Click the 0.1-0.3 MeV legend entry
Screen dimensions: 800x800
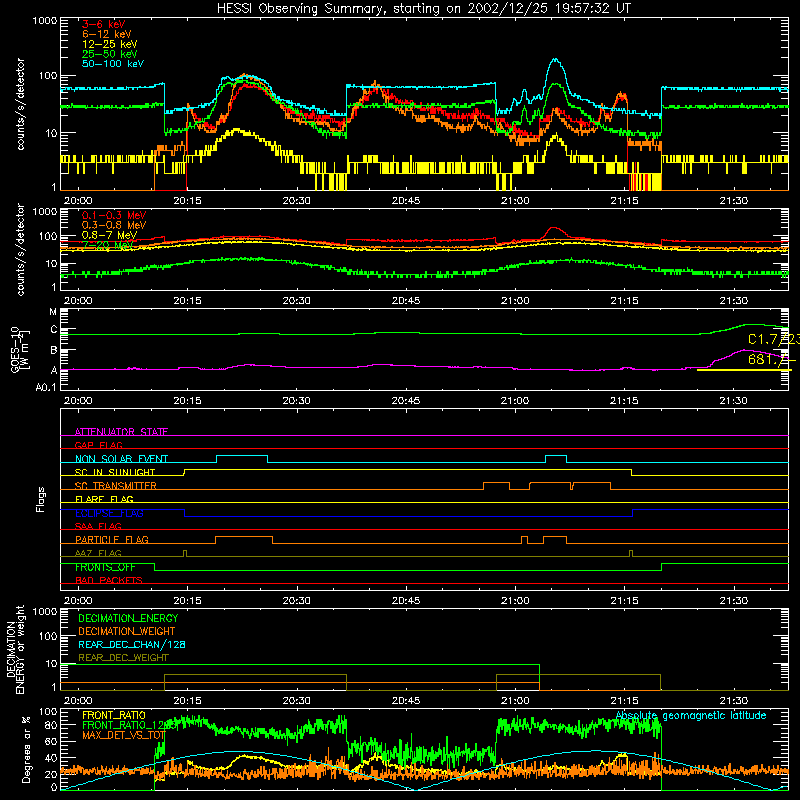[114, 215]
